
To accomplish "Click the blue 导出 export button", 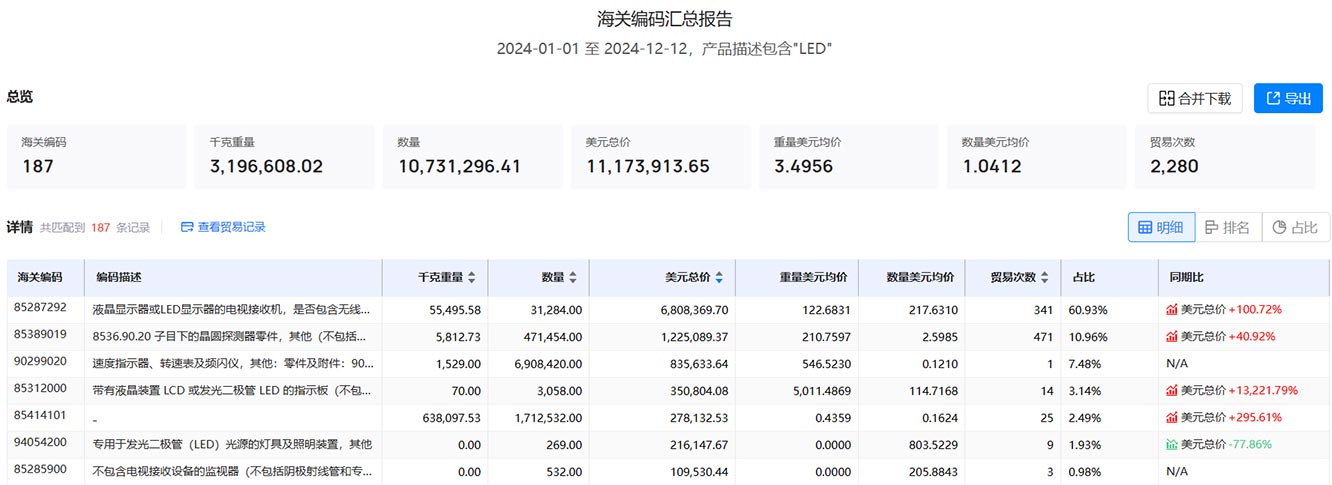I will click(1288, 98).
